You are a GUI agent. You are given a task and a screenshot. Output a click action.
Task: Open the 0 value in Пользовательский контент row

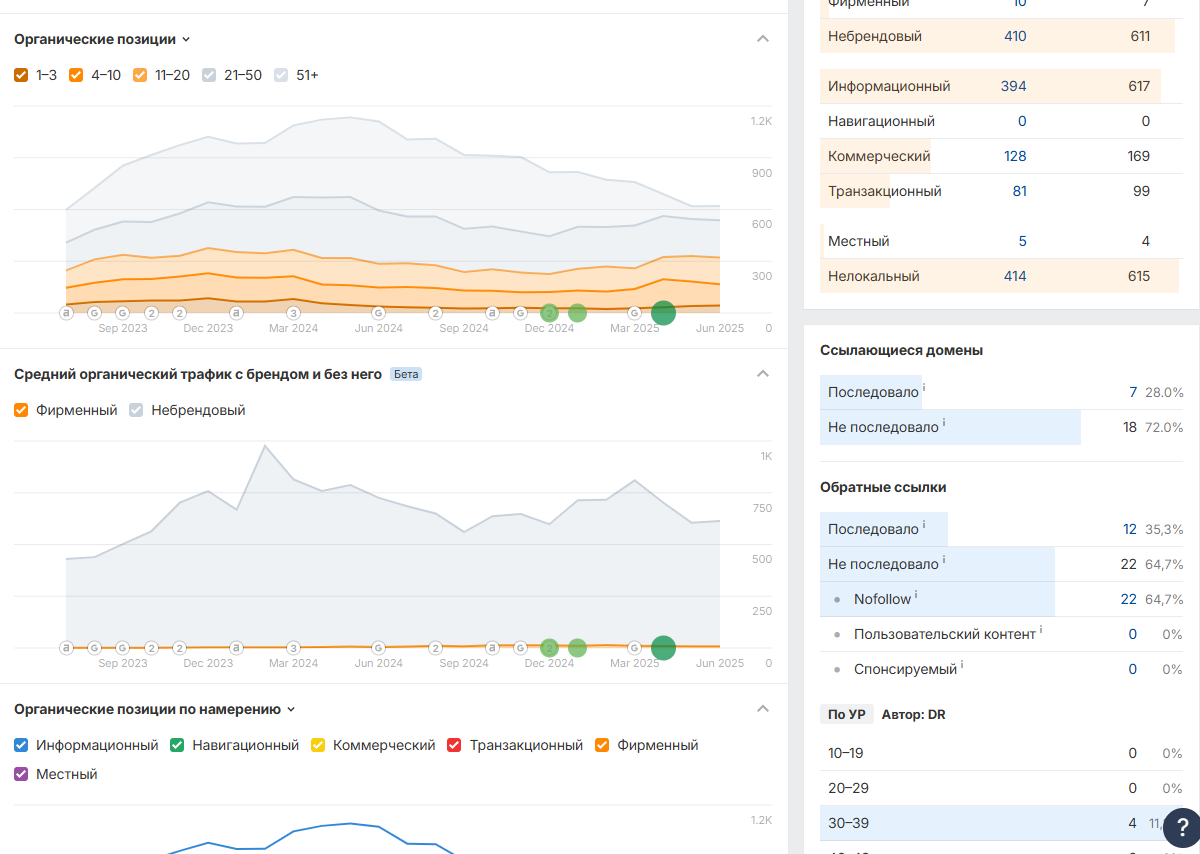pos(1133,634)
